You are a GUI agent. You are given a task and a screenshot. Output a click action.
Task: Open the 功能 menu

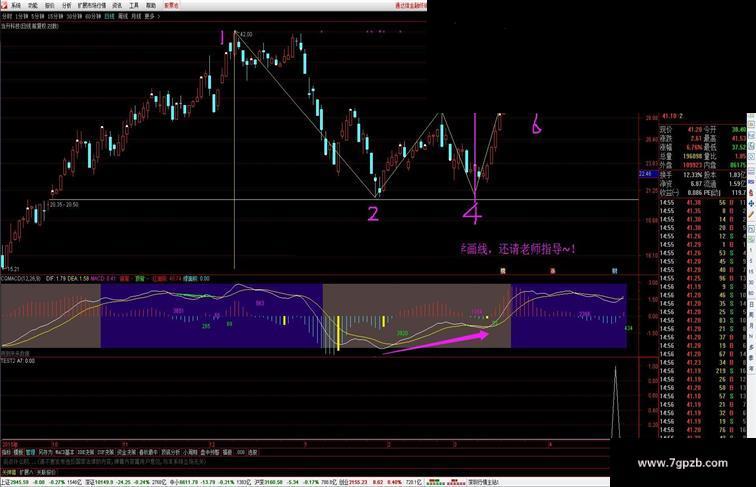tap(33, 6)
